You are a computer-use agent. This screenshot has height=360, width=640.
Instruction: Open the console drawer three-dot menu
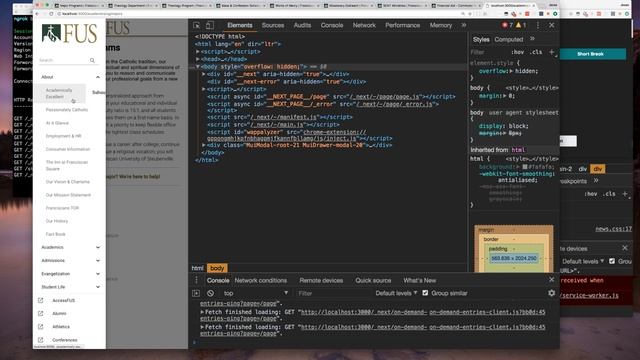coord(196,280)
